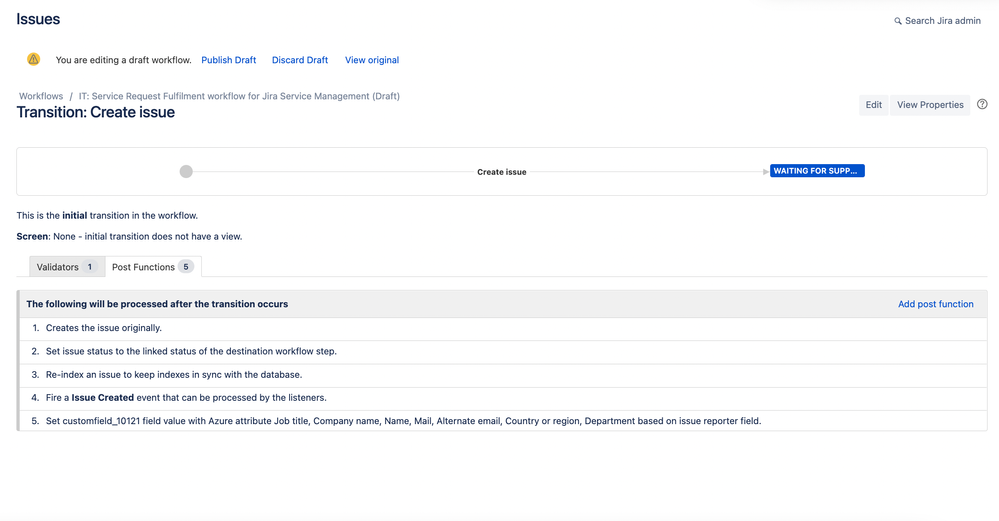Viewport: 999px width, 521px height.
Task: Switch to the Validators tab
Action: [67, 267]
